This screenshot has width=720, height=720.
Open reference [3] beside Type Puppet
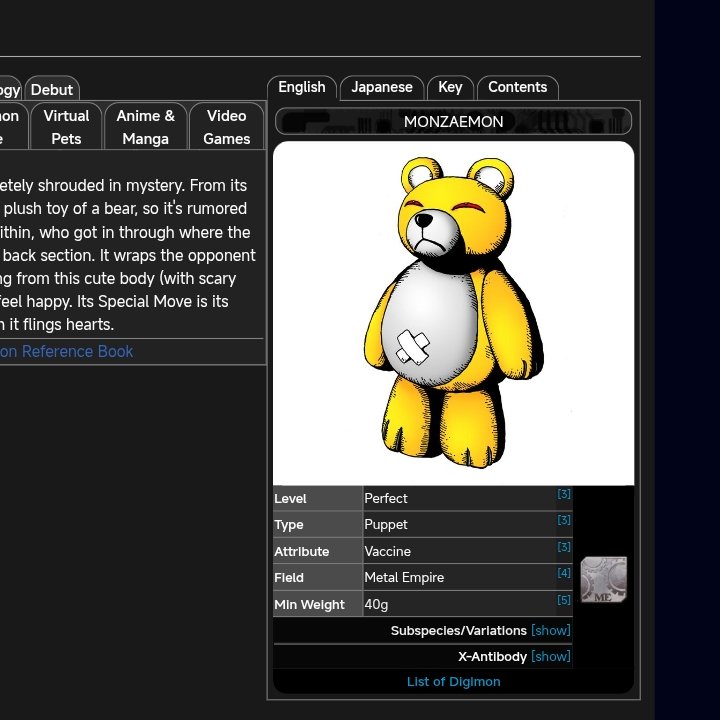point(564,520)
